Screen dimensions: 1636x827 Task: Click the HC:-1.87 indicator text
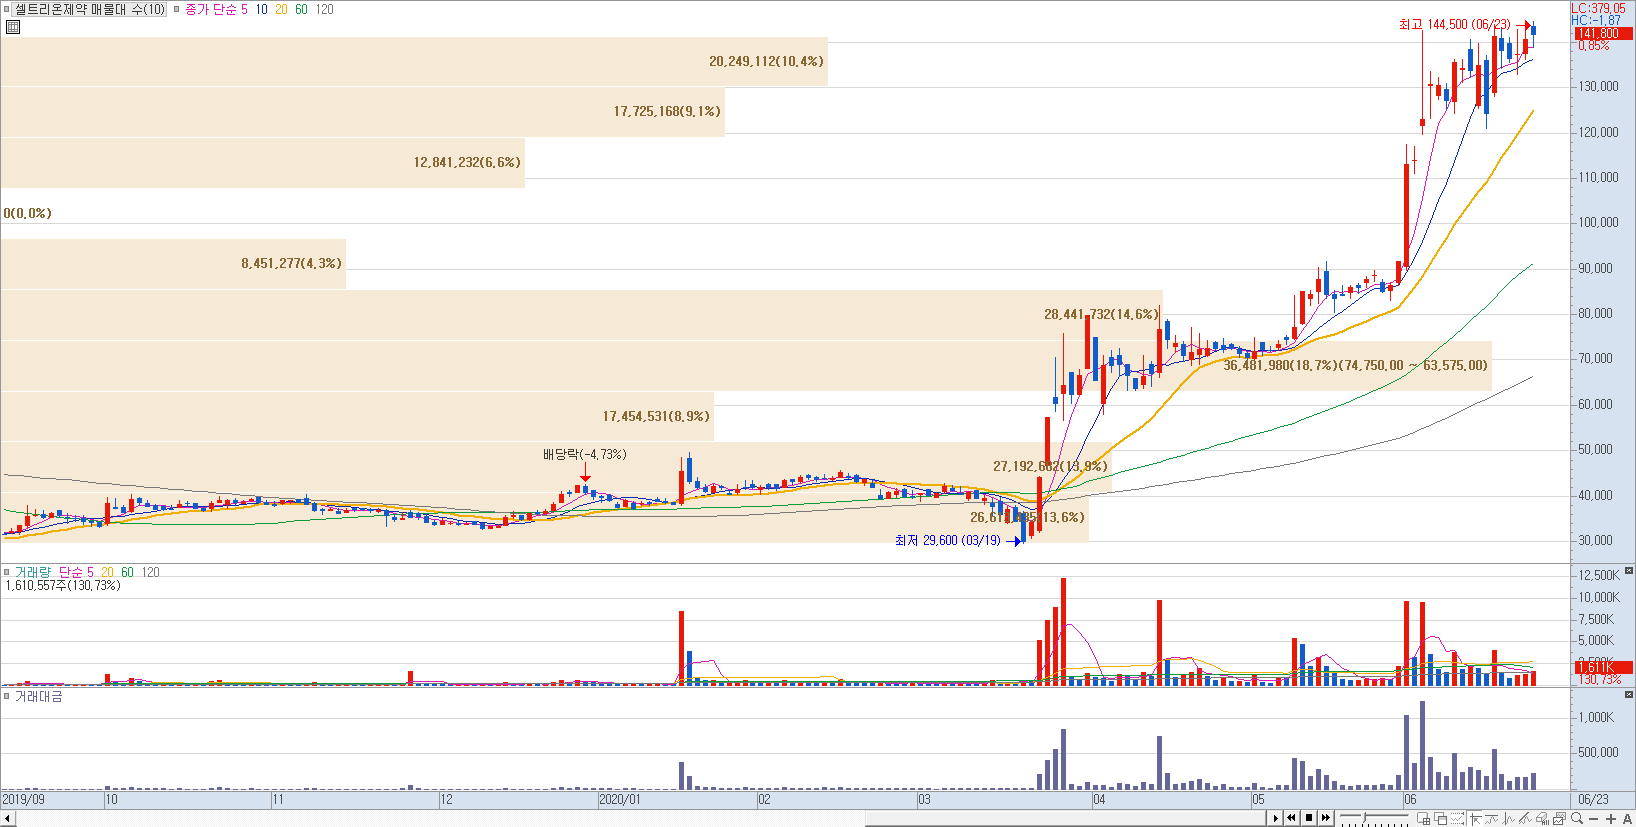pos(1596,20)
